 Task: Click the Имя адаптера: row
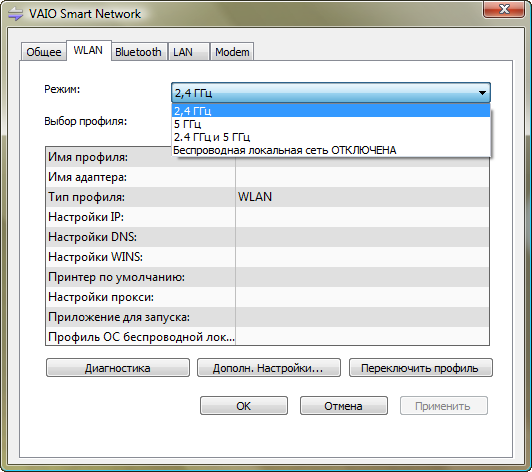pos(267,177)
